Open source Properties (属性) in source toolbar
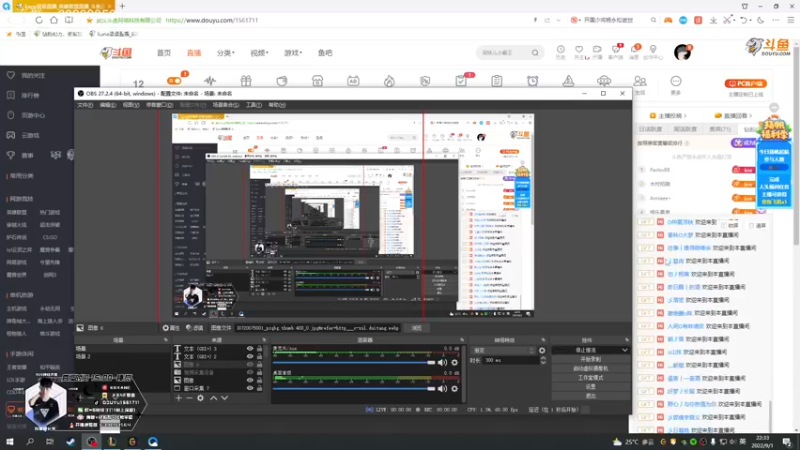The image size is (800, 450). [171, 328]
